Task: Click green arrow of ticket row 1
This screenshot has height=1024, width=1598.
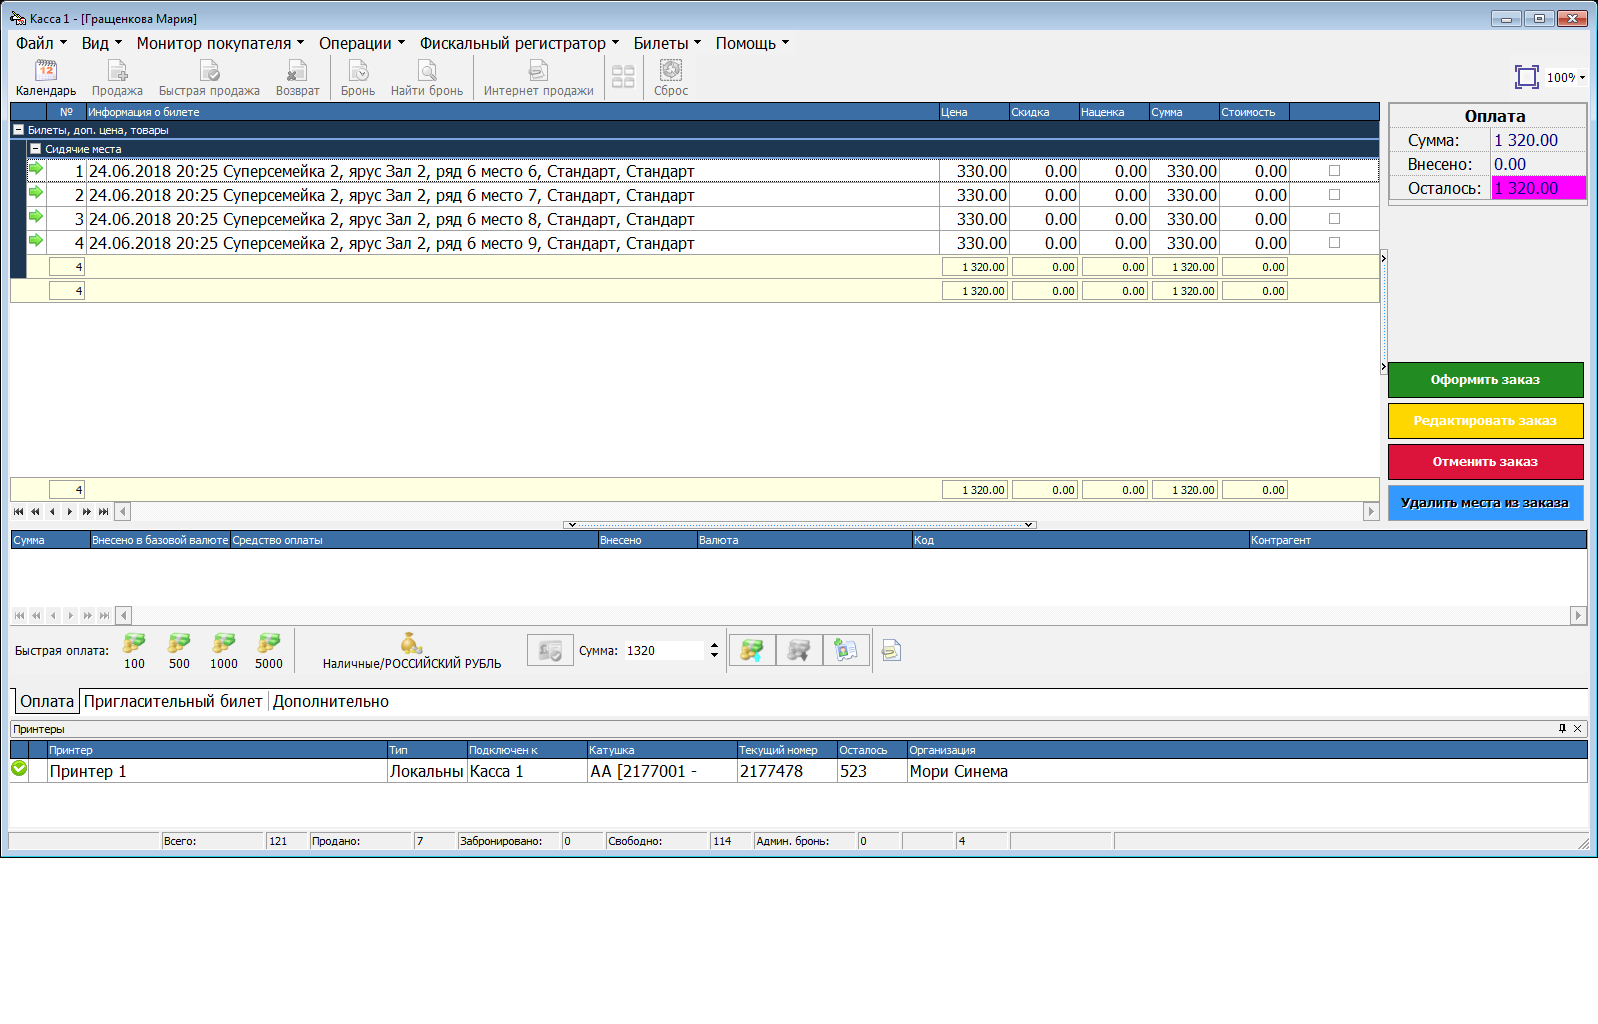Action: click(x=36, y=168)
